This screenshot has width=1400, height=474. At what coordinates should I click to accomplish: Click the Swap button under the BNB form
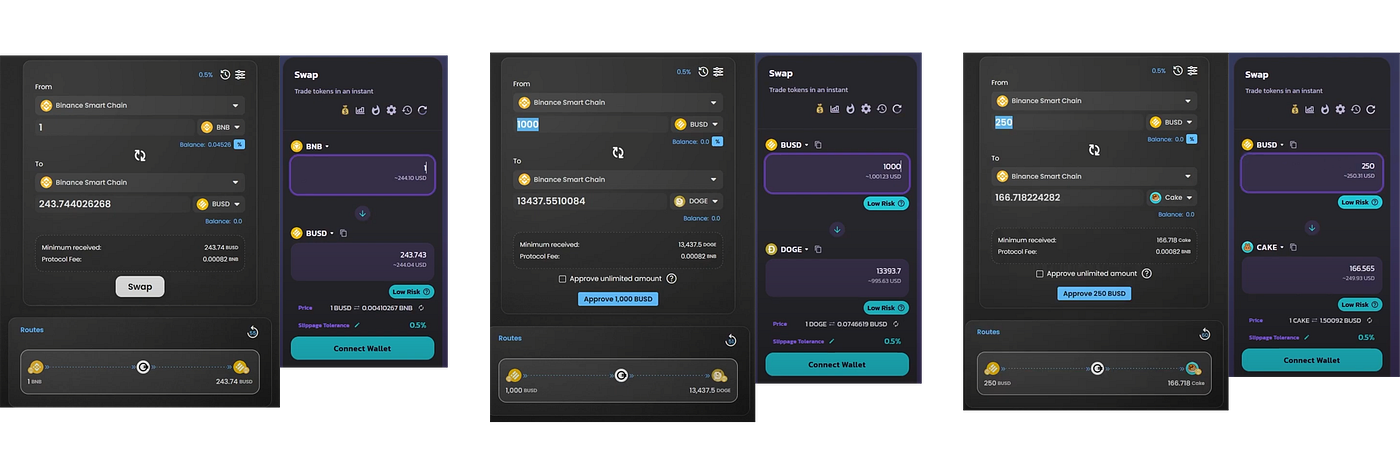click(140, 286)
